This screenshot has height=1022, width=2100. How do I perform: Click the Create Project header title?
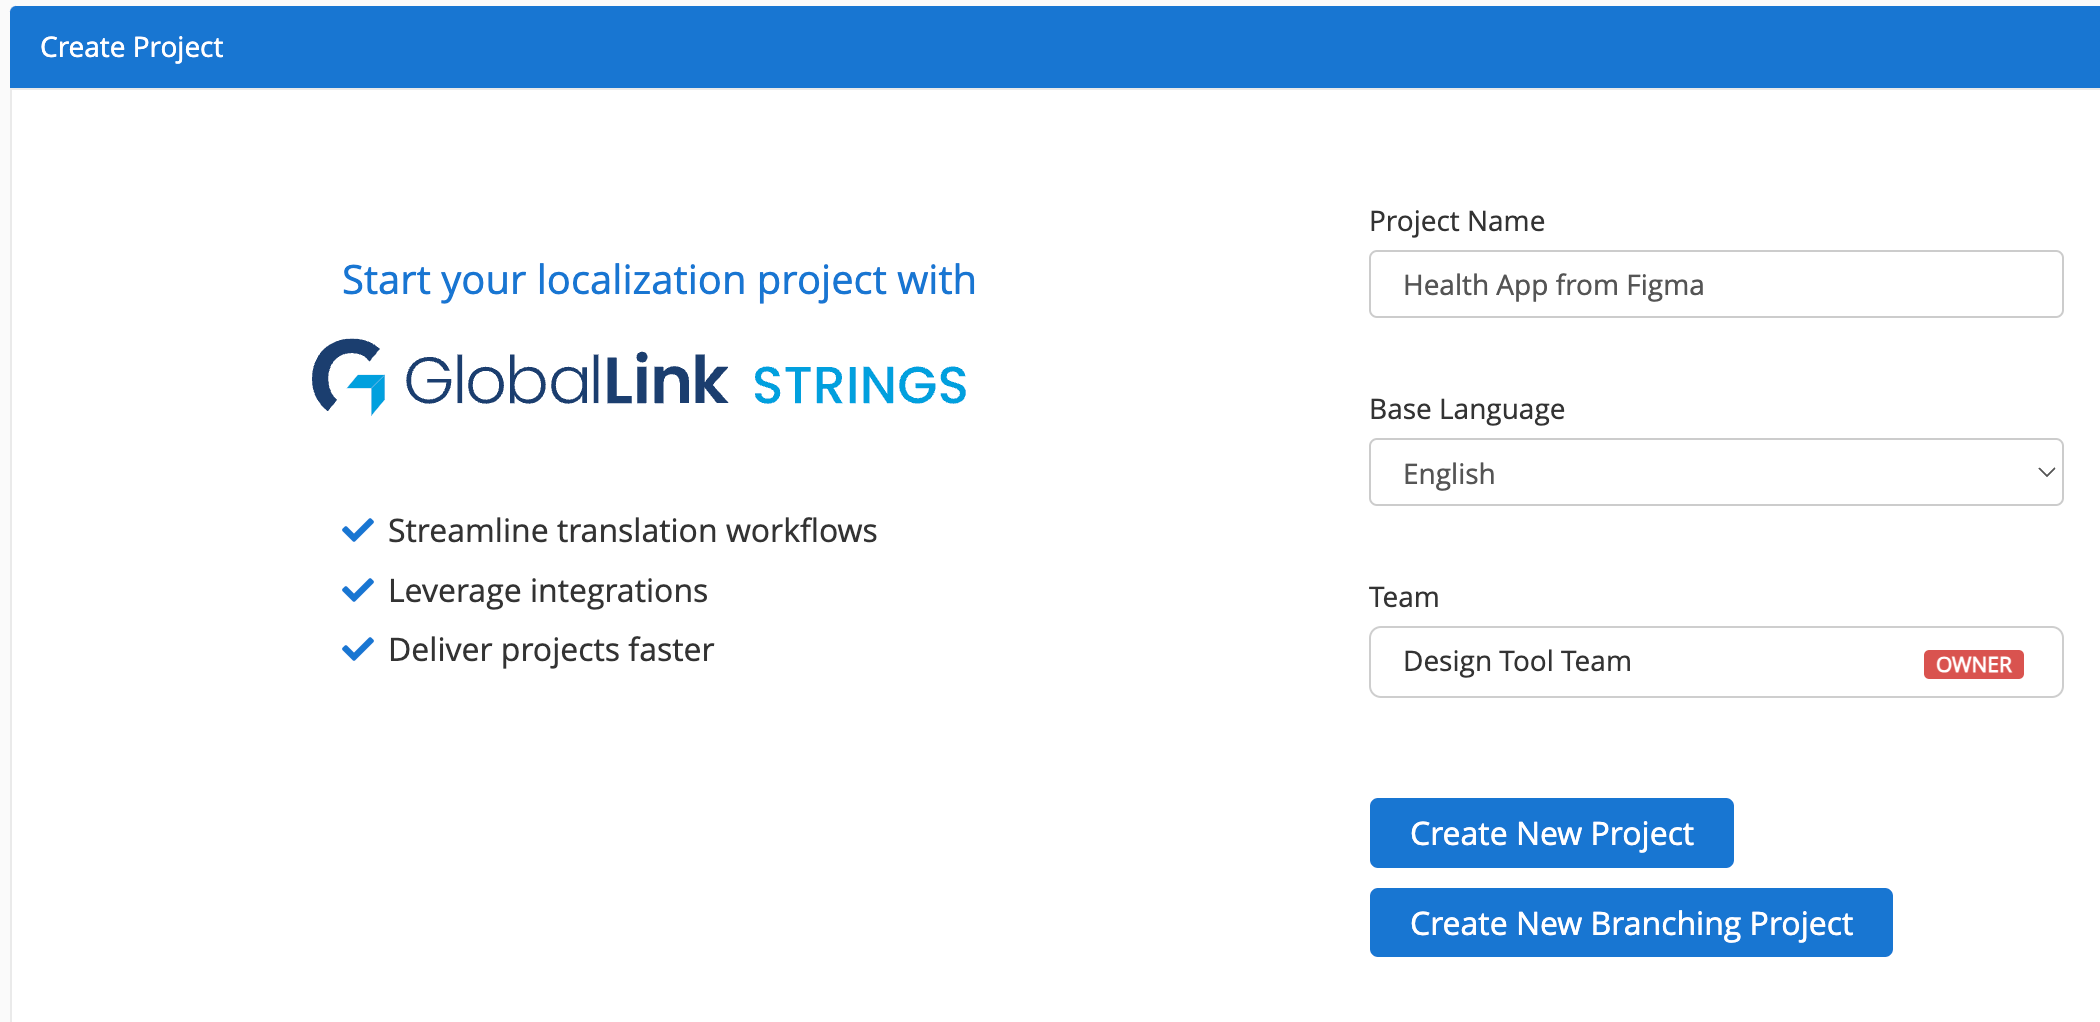pos(131,47)
